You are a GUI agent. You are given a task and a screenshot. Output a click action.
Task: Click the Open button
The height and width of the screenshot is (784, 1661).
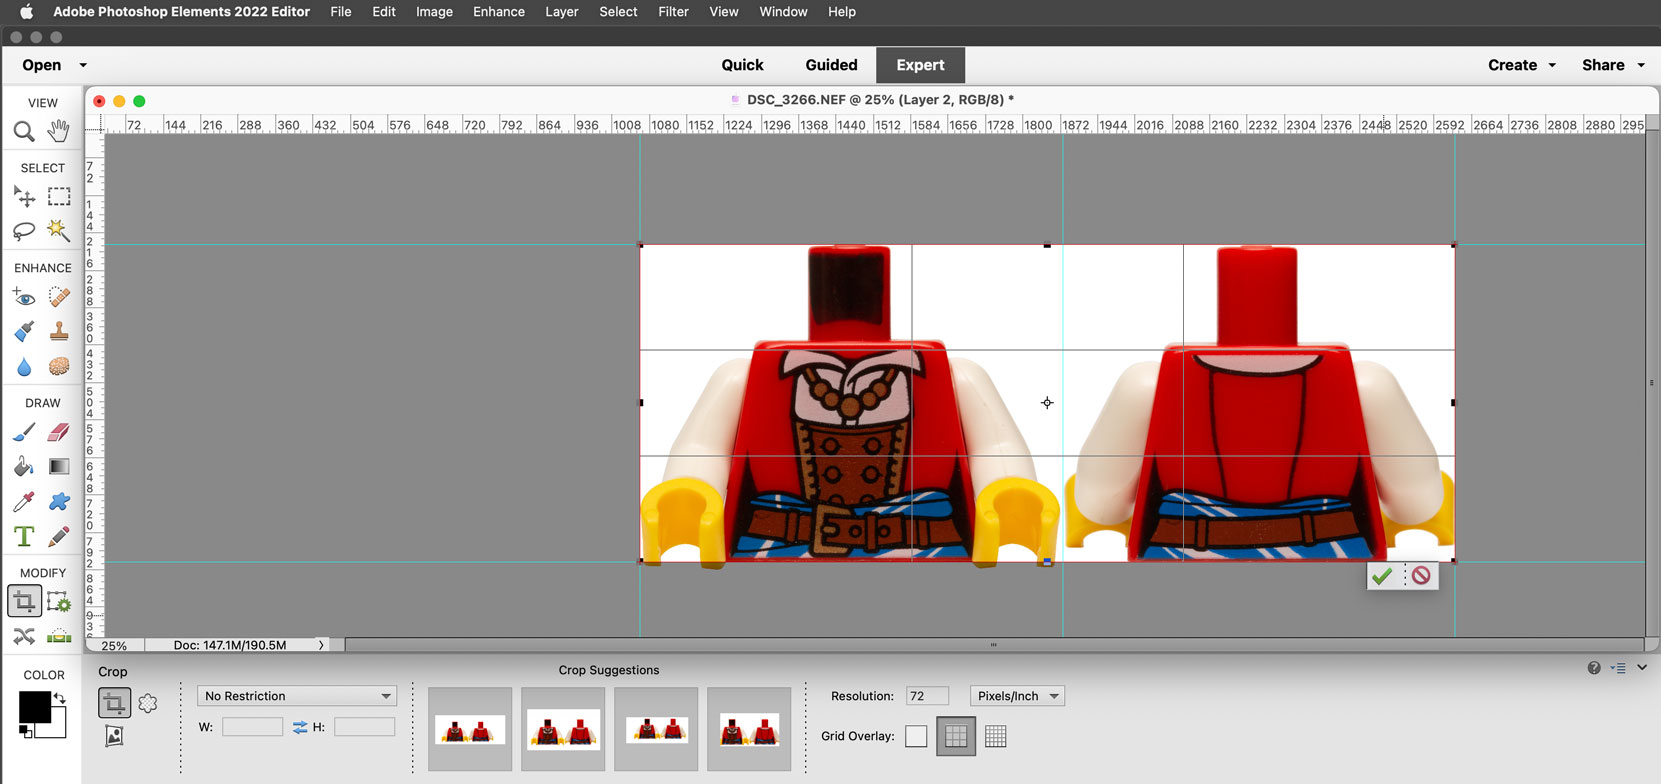[x=42, y=65]
